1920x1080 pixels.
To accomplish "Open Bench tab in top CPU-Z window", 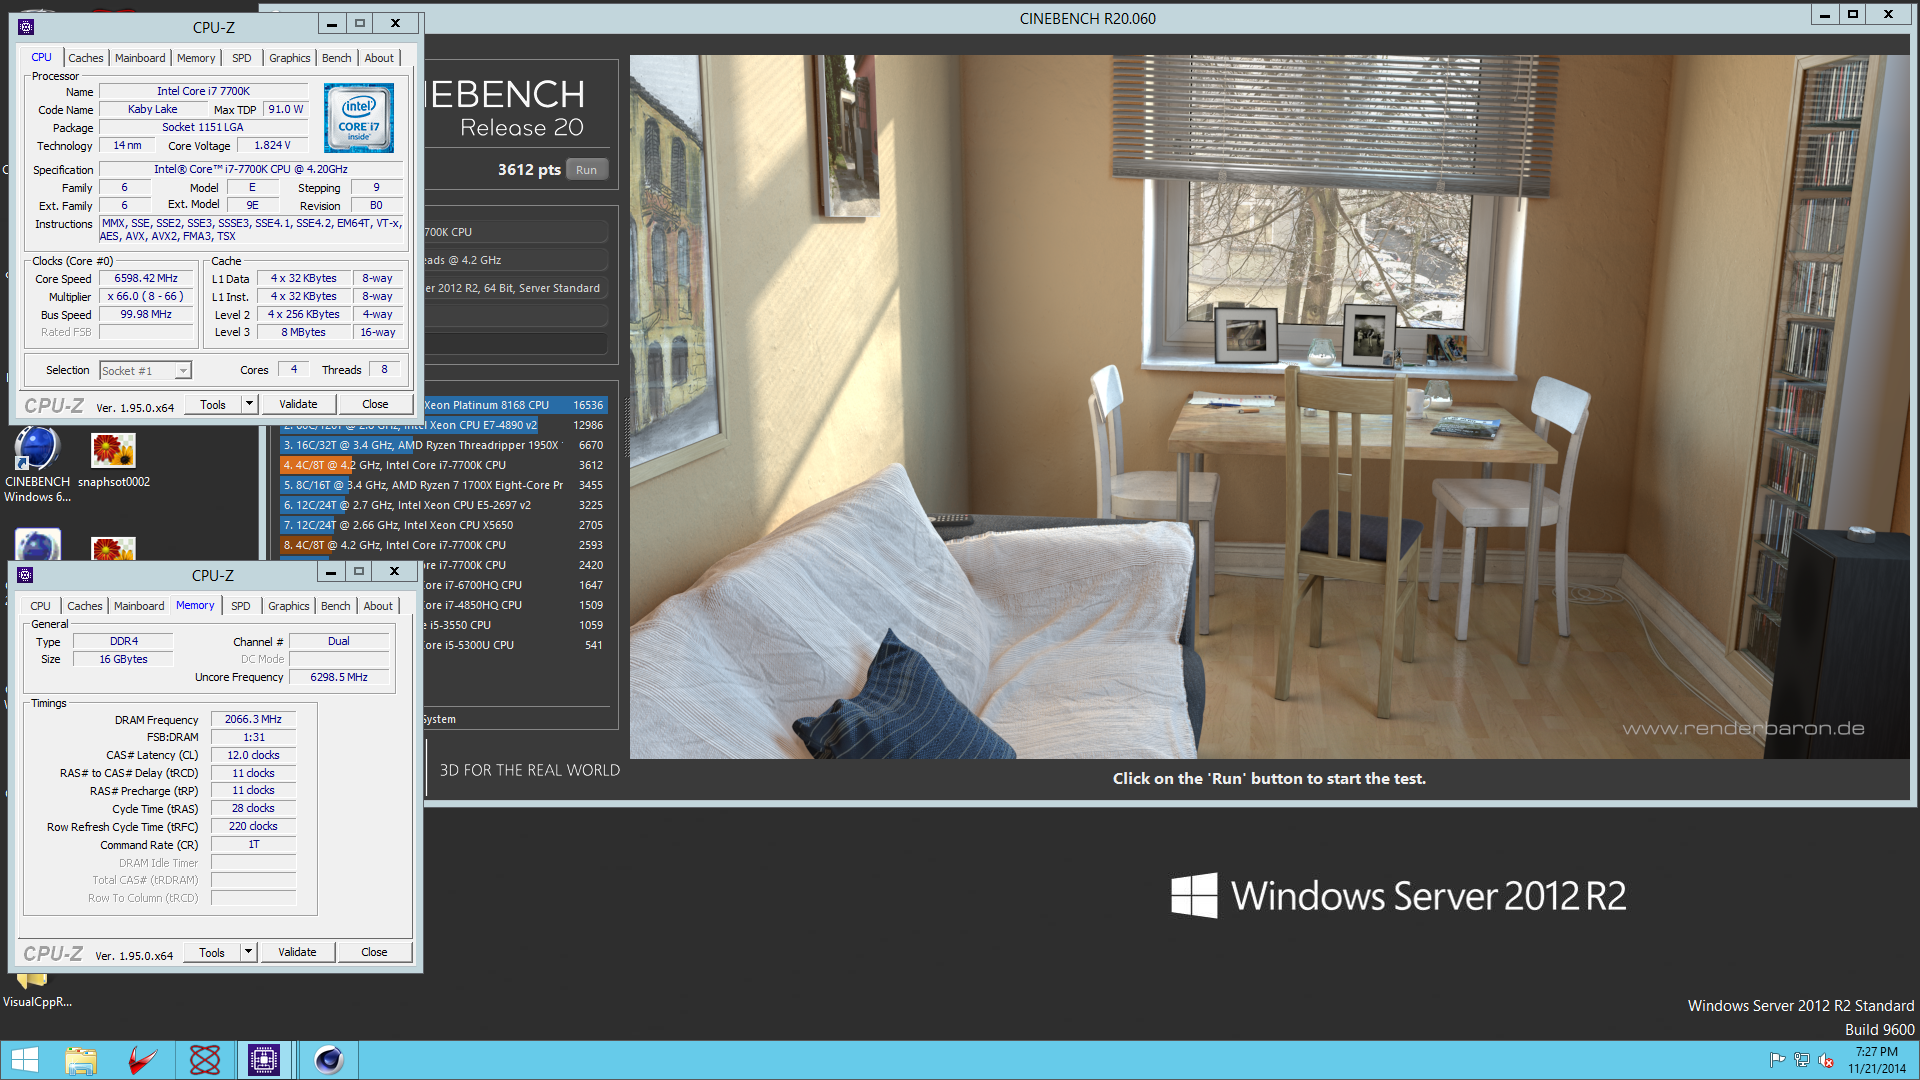I will click(337, 58).
